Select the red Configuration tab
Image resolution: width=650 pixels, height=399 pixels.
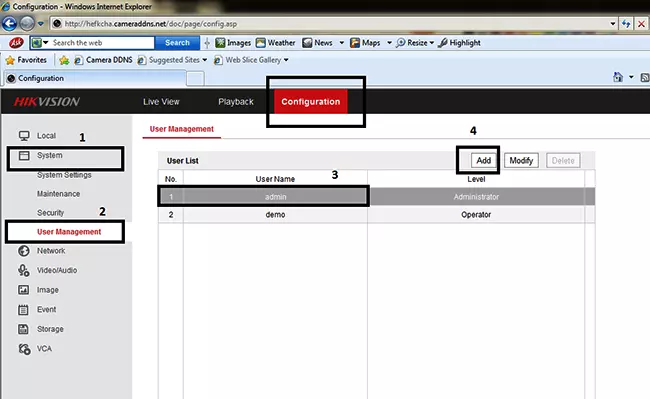310,102
